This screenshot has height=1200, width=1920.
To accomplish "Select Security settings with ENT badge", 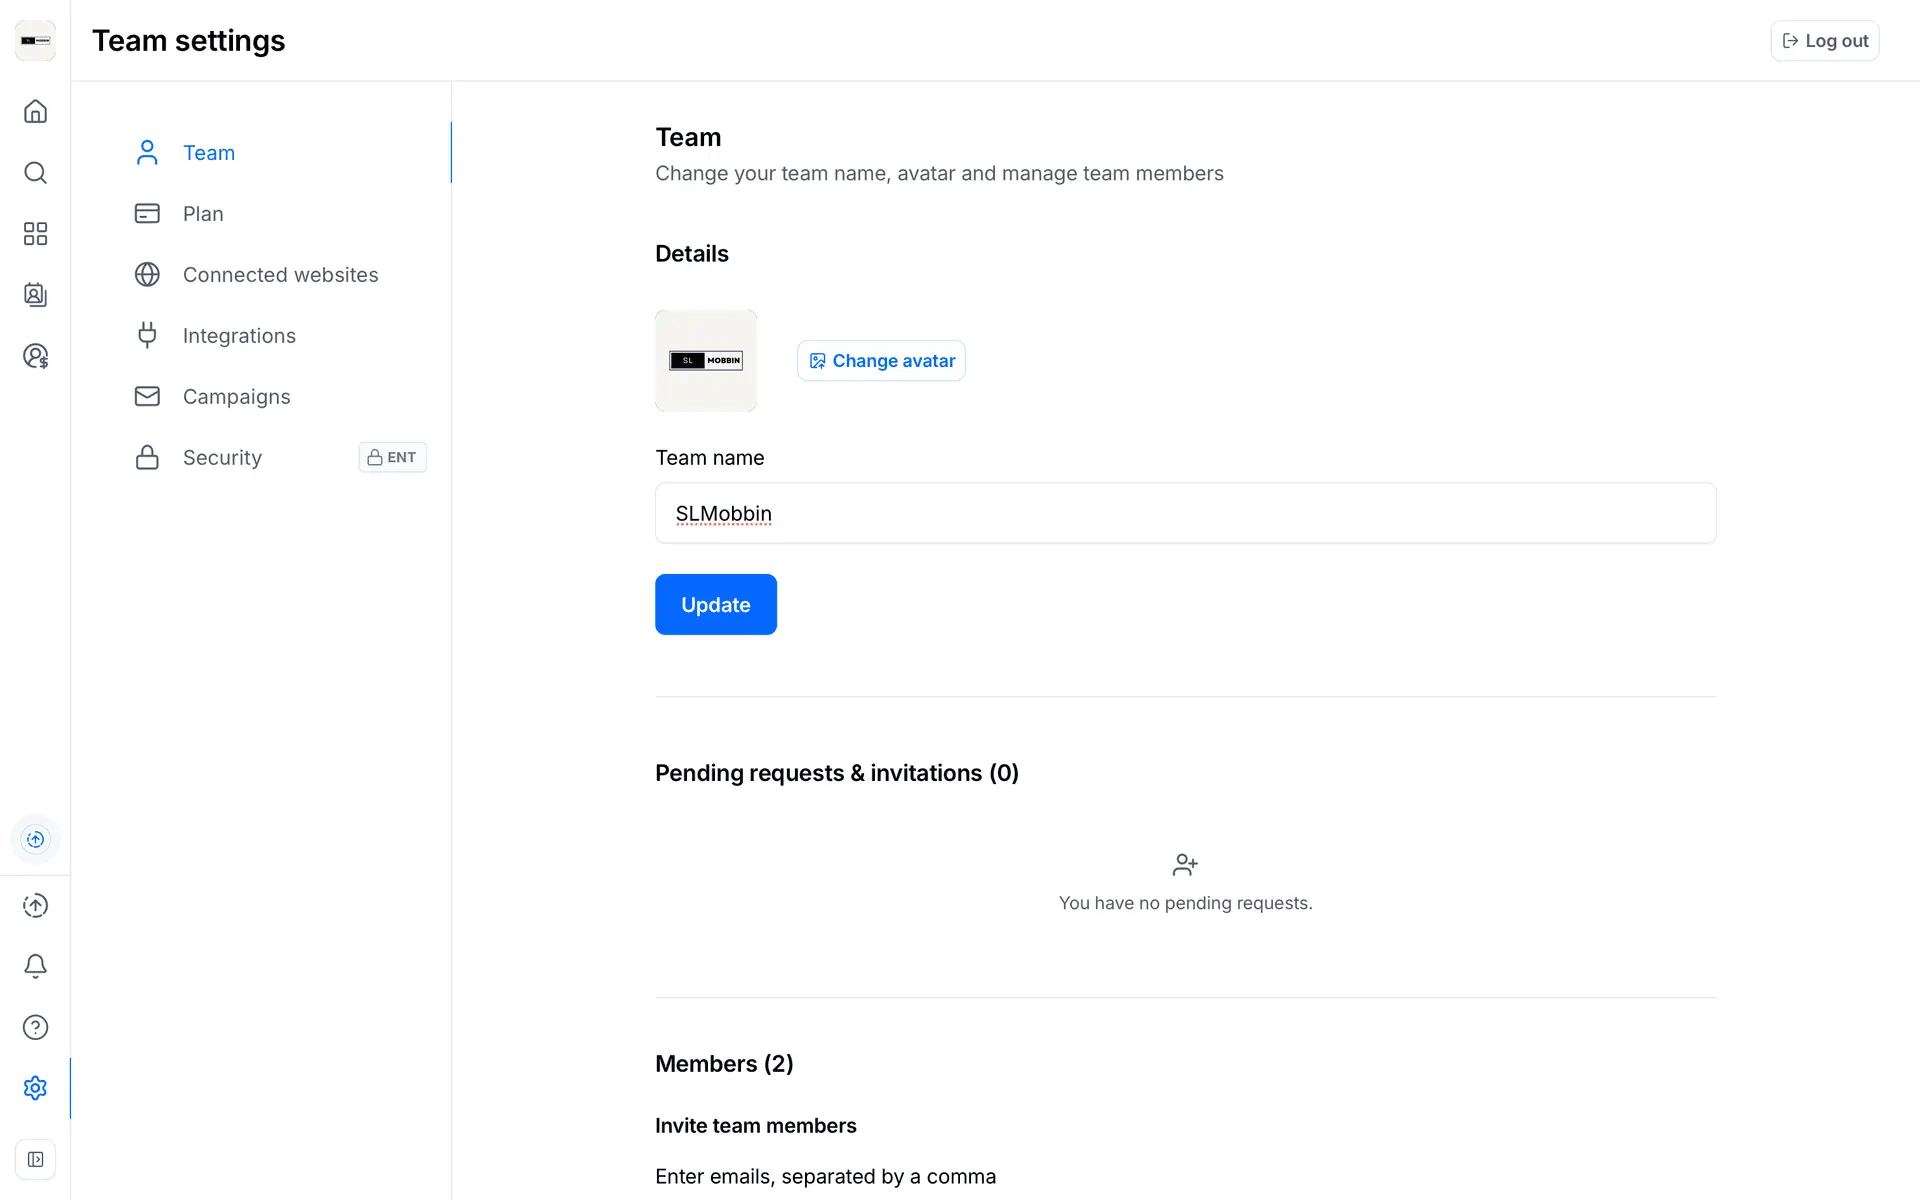I will [x=222, y=458].
